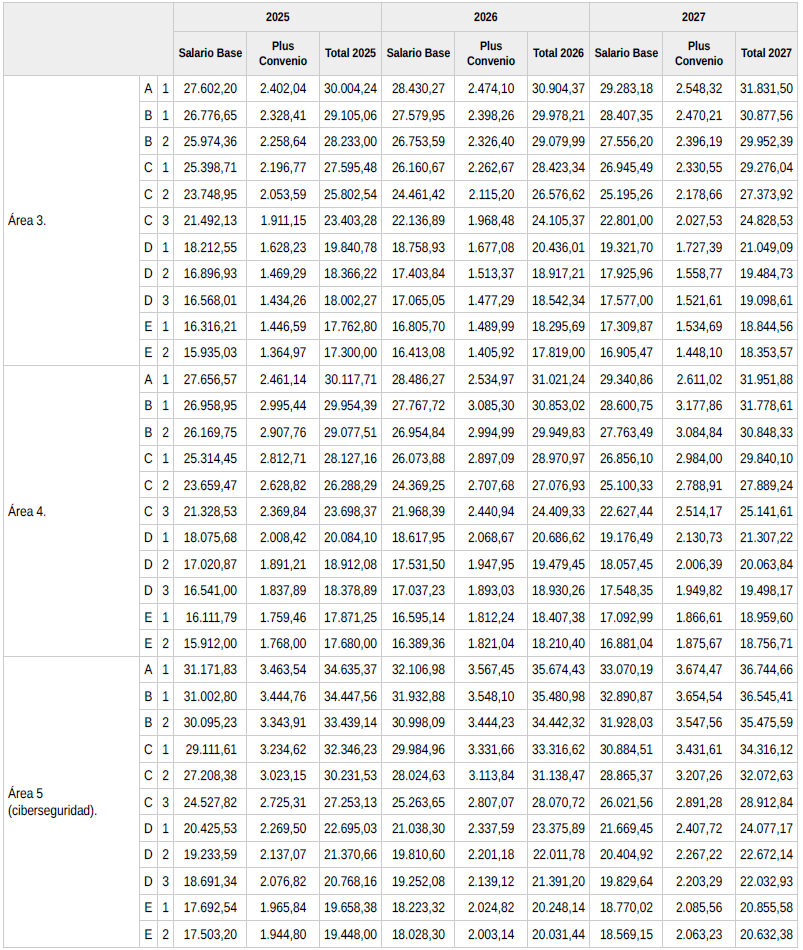Screen dimensions: 803x950
Task: Click the 2026 year column header
Action: click(x=485, y=17)
